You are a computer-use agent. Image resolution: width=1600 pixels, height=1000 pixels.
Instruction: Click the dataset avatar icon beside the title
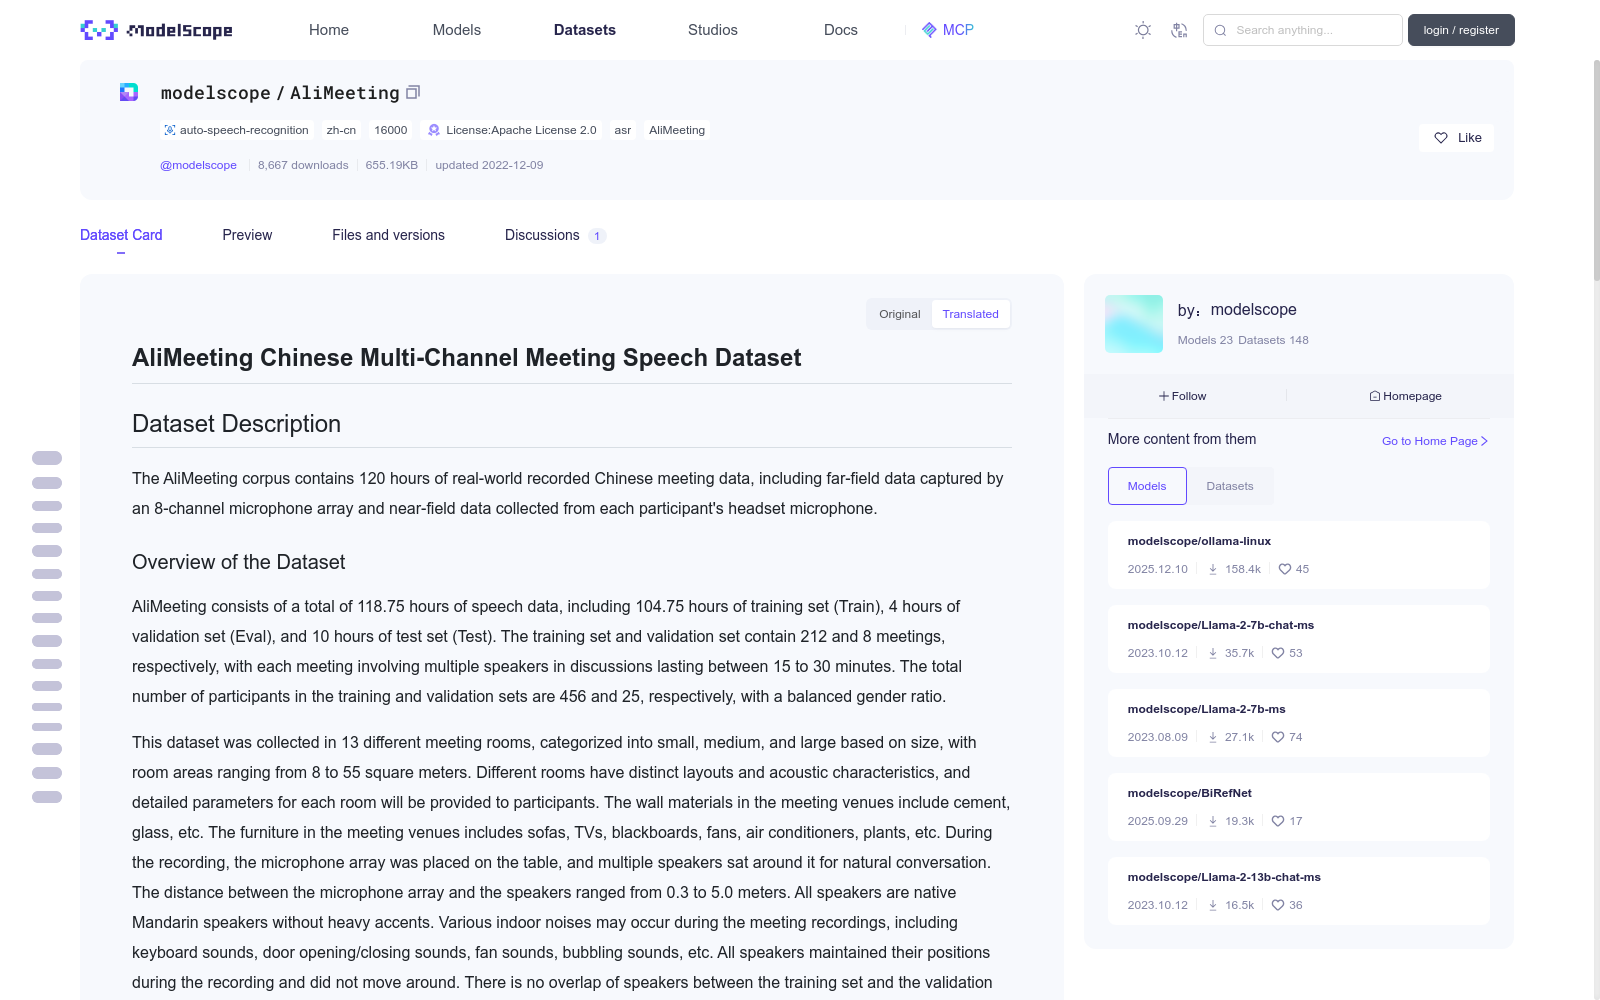click(x=129, y=92)
